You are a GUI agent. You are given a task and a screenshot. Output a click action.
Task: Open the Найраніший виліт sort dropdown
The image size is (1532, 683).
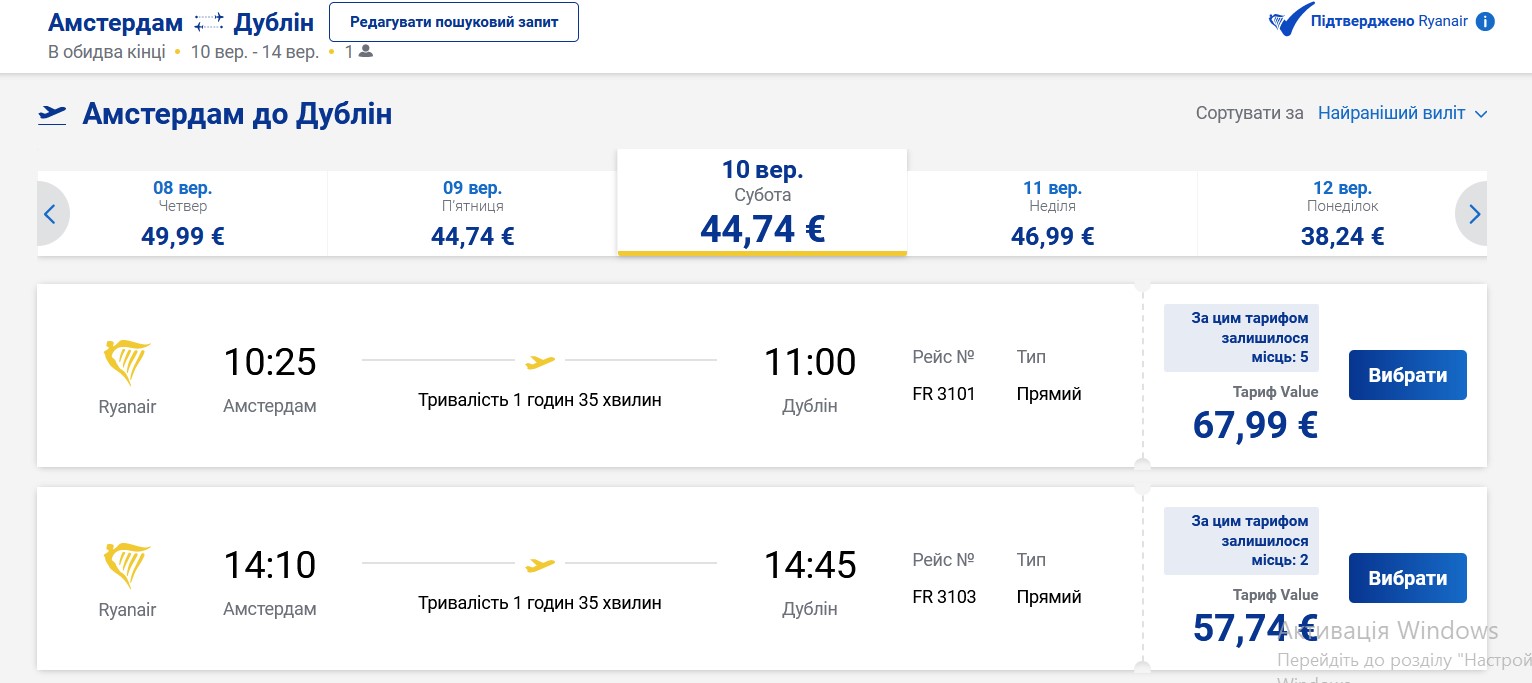coord(1402,113)
